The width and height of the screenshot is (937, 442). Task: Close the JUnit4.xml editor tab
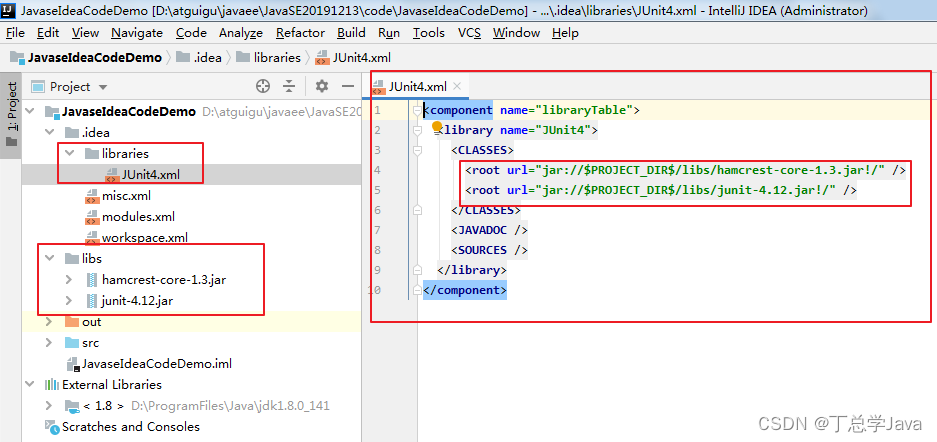457,87
